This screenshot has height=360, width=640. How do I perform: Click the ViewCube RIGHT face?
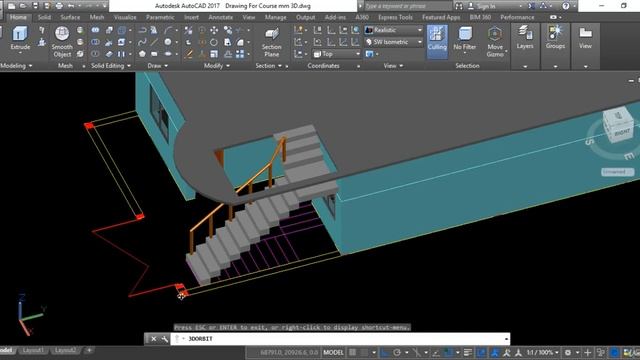tap(622, 133)
